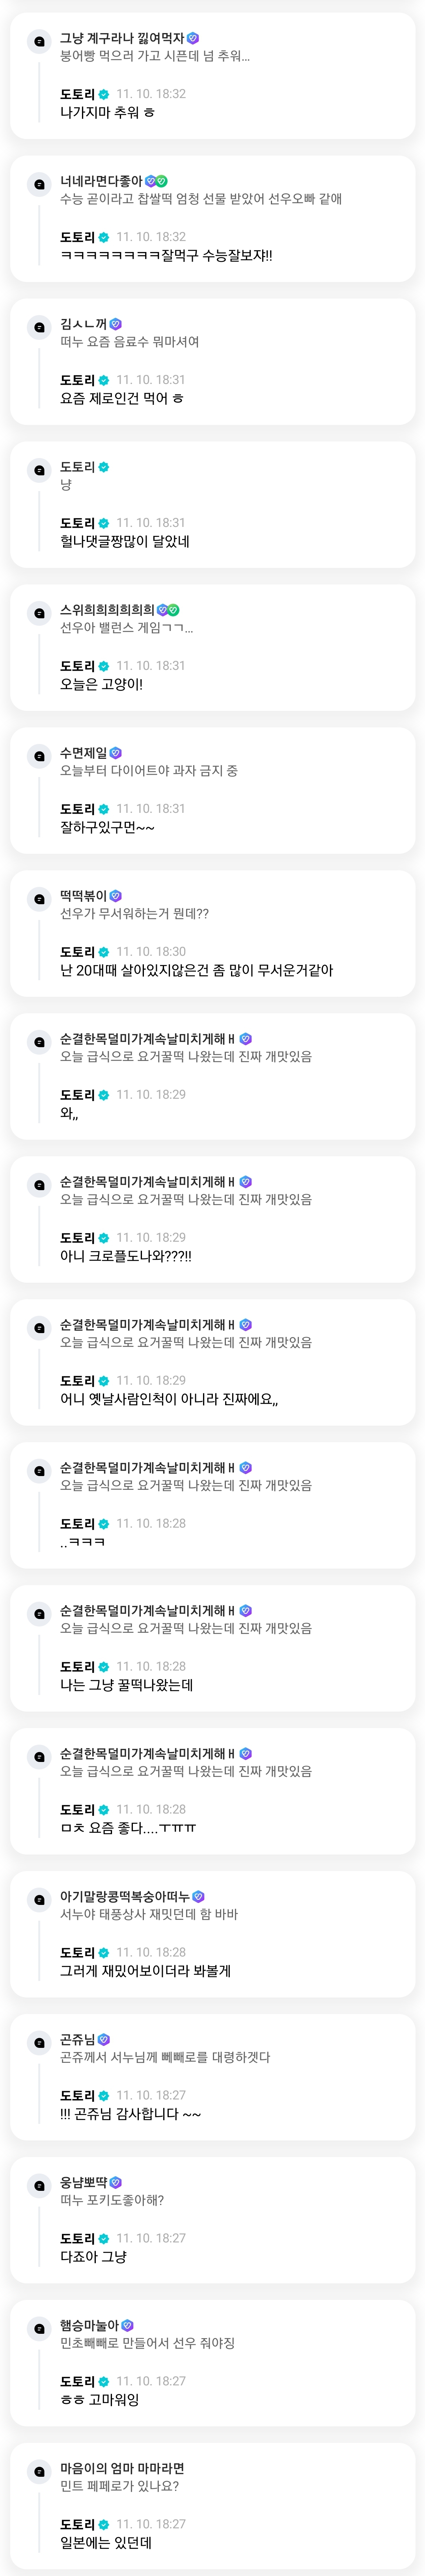Click the badge next to 햄승마눌아
Image resolution: width=425 pixels, height=2576 pixels.
click(x=128, y=2325)
